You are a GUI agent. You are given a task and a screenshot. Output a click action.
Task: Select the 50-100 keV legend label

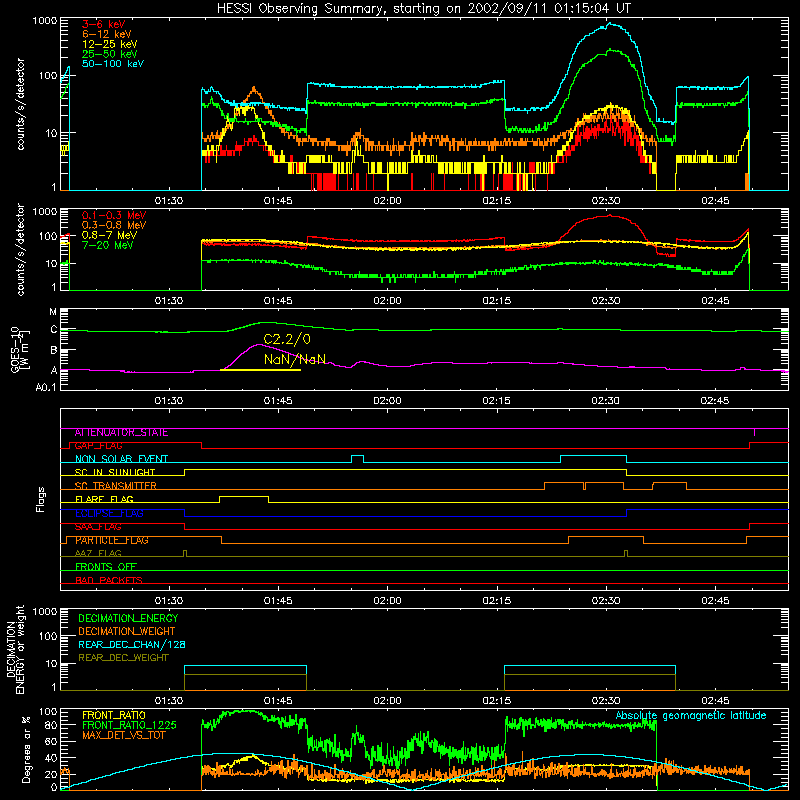point(113,64)
